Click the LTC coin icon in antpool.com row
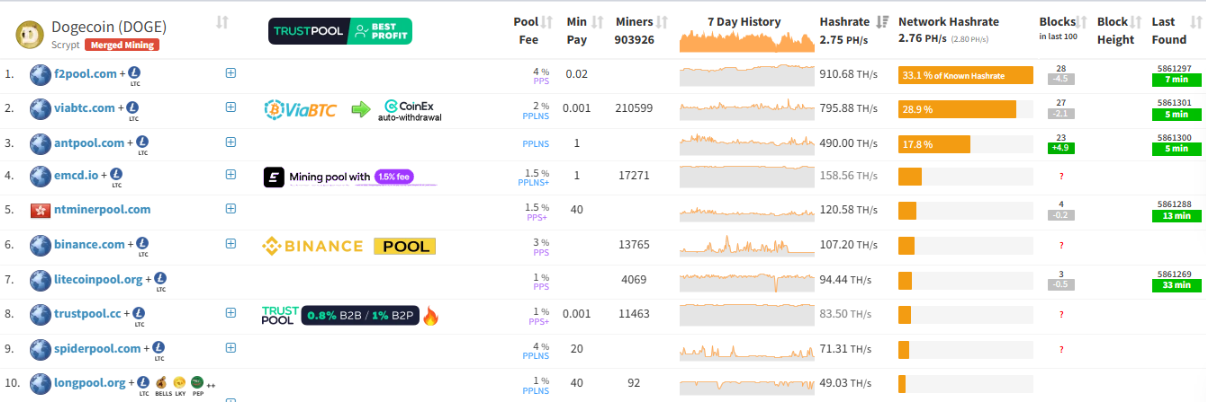This screenshot has height=402, width=1206. point(142,142)
